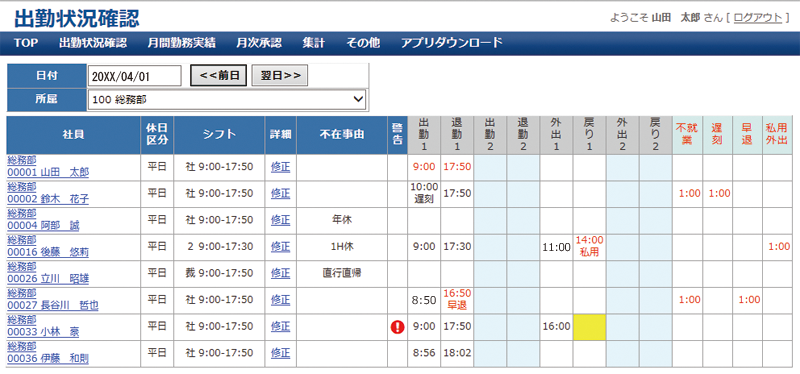800x374 pixels.
Task: Open the 月次承認 menu
Action: pos(259,43)
